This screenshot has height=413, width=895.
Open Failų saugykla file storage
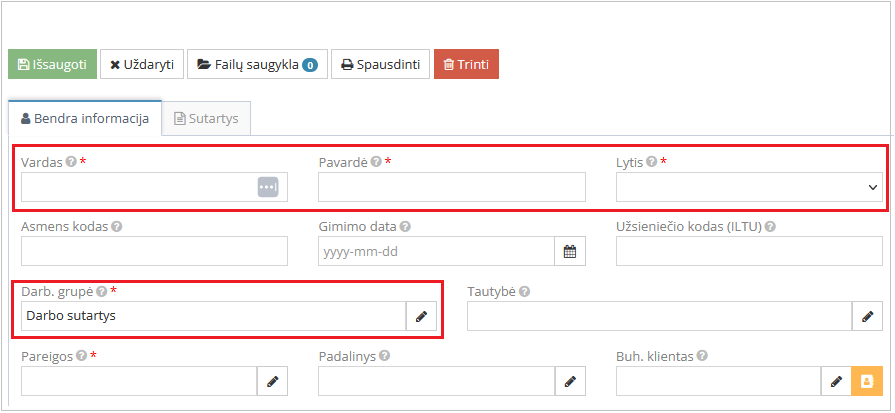[x=257, y=64]
